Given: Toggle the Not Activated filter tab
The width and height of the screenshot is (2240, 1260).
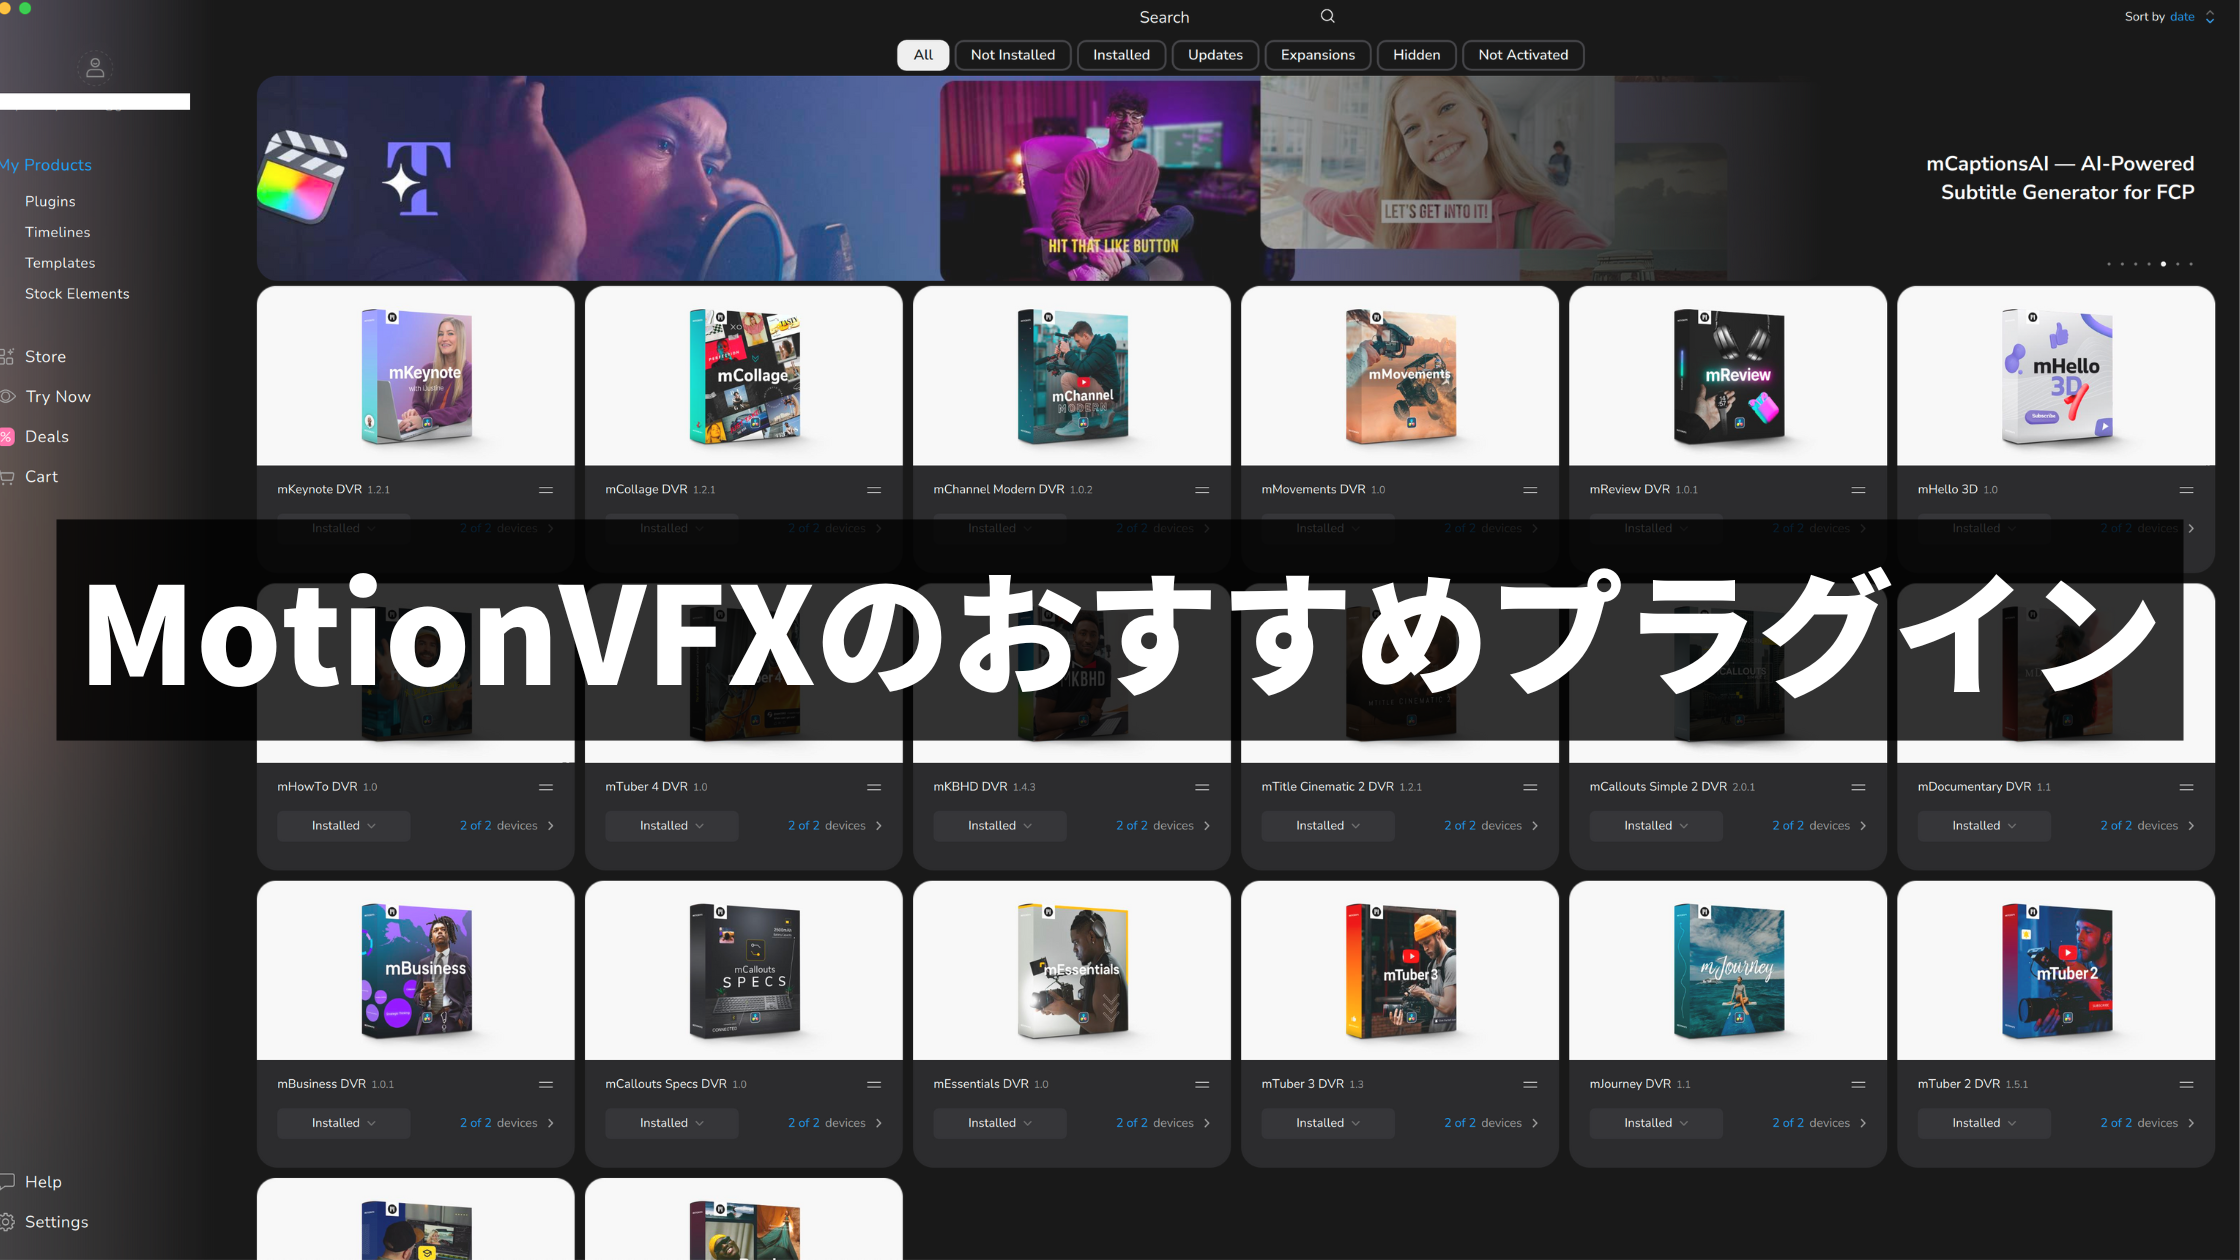Looking at the screenshot, I should (1523, 55).
